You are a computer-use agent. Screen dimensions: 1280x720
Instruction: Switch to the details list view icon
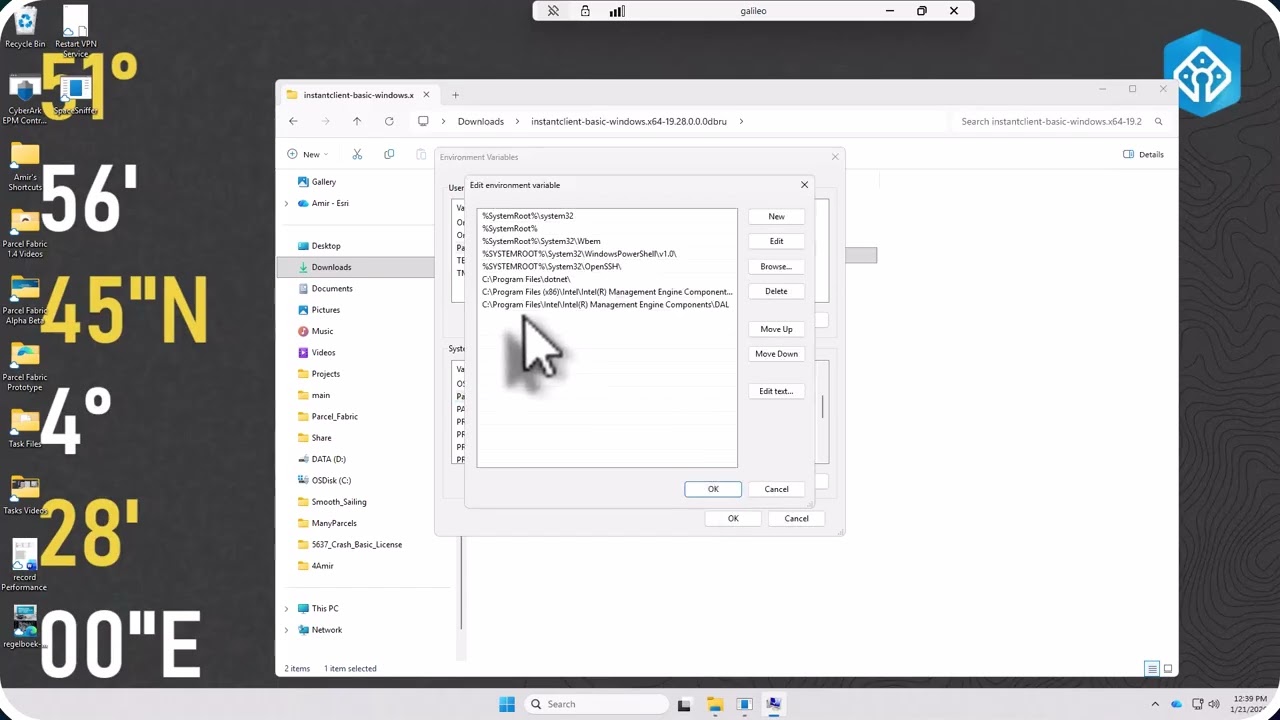click(1152, 668)
